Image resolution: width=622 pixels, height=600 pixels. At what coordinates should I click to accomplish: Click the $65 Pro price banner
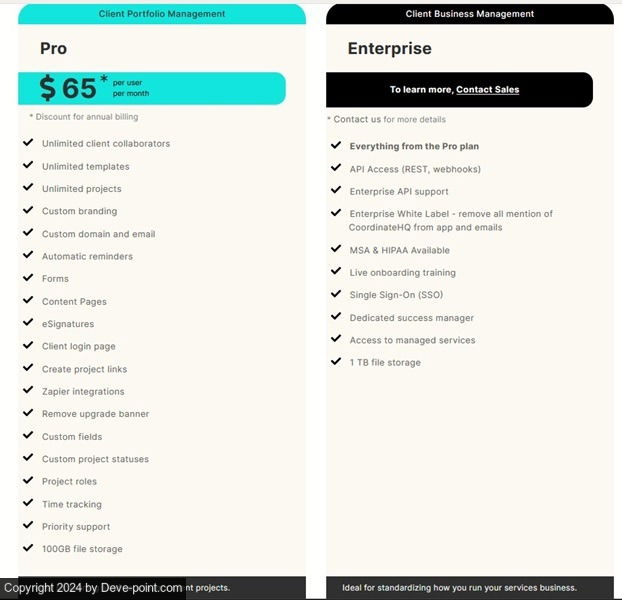[152, 88]
